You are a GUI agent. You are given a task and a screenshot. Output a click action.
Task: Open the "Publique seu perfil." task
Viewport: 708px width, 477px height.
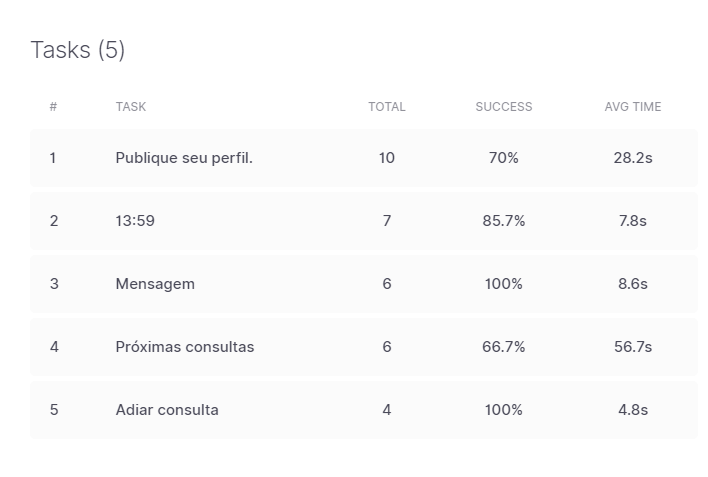click(184, 158)
